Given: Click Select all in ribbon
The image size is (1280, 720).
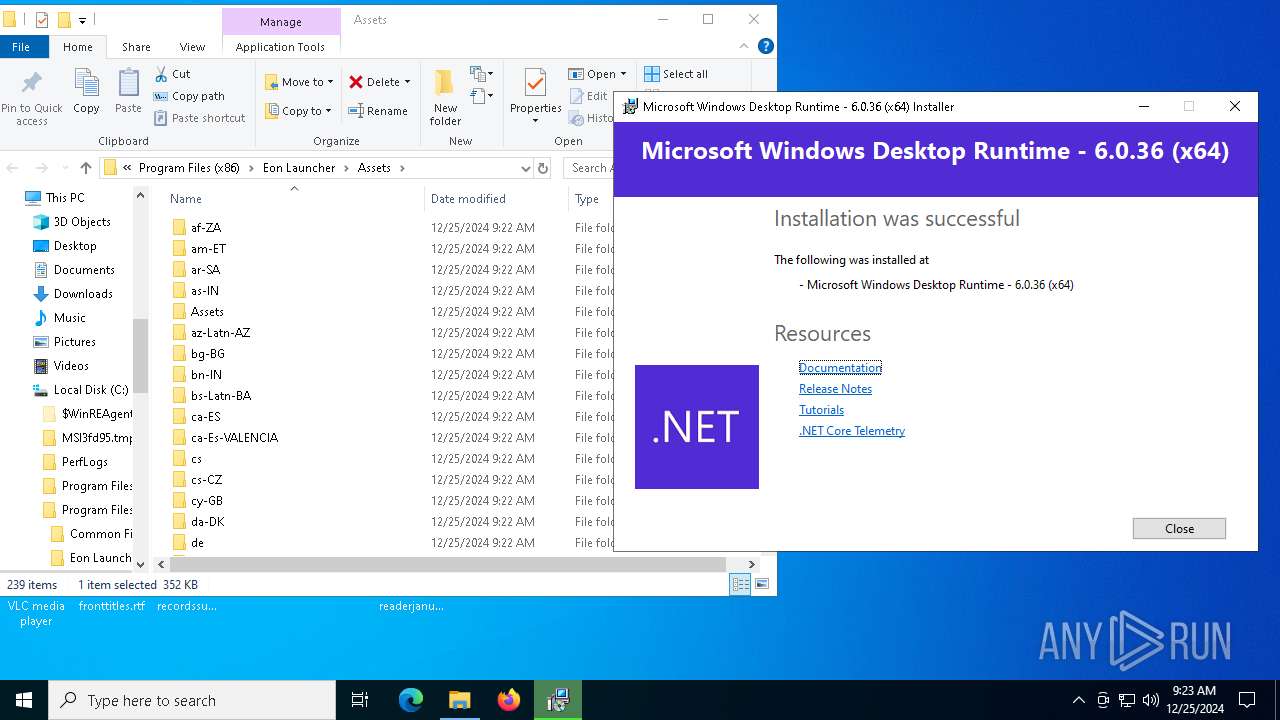Looking at the screenshot, I should (676, 74).
